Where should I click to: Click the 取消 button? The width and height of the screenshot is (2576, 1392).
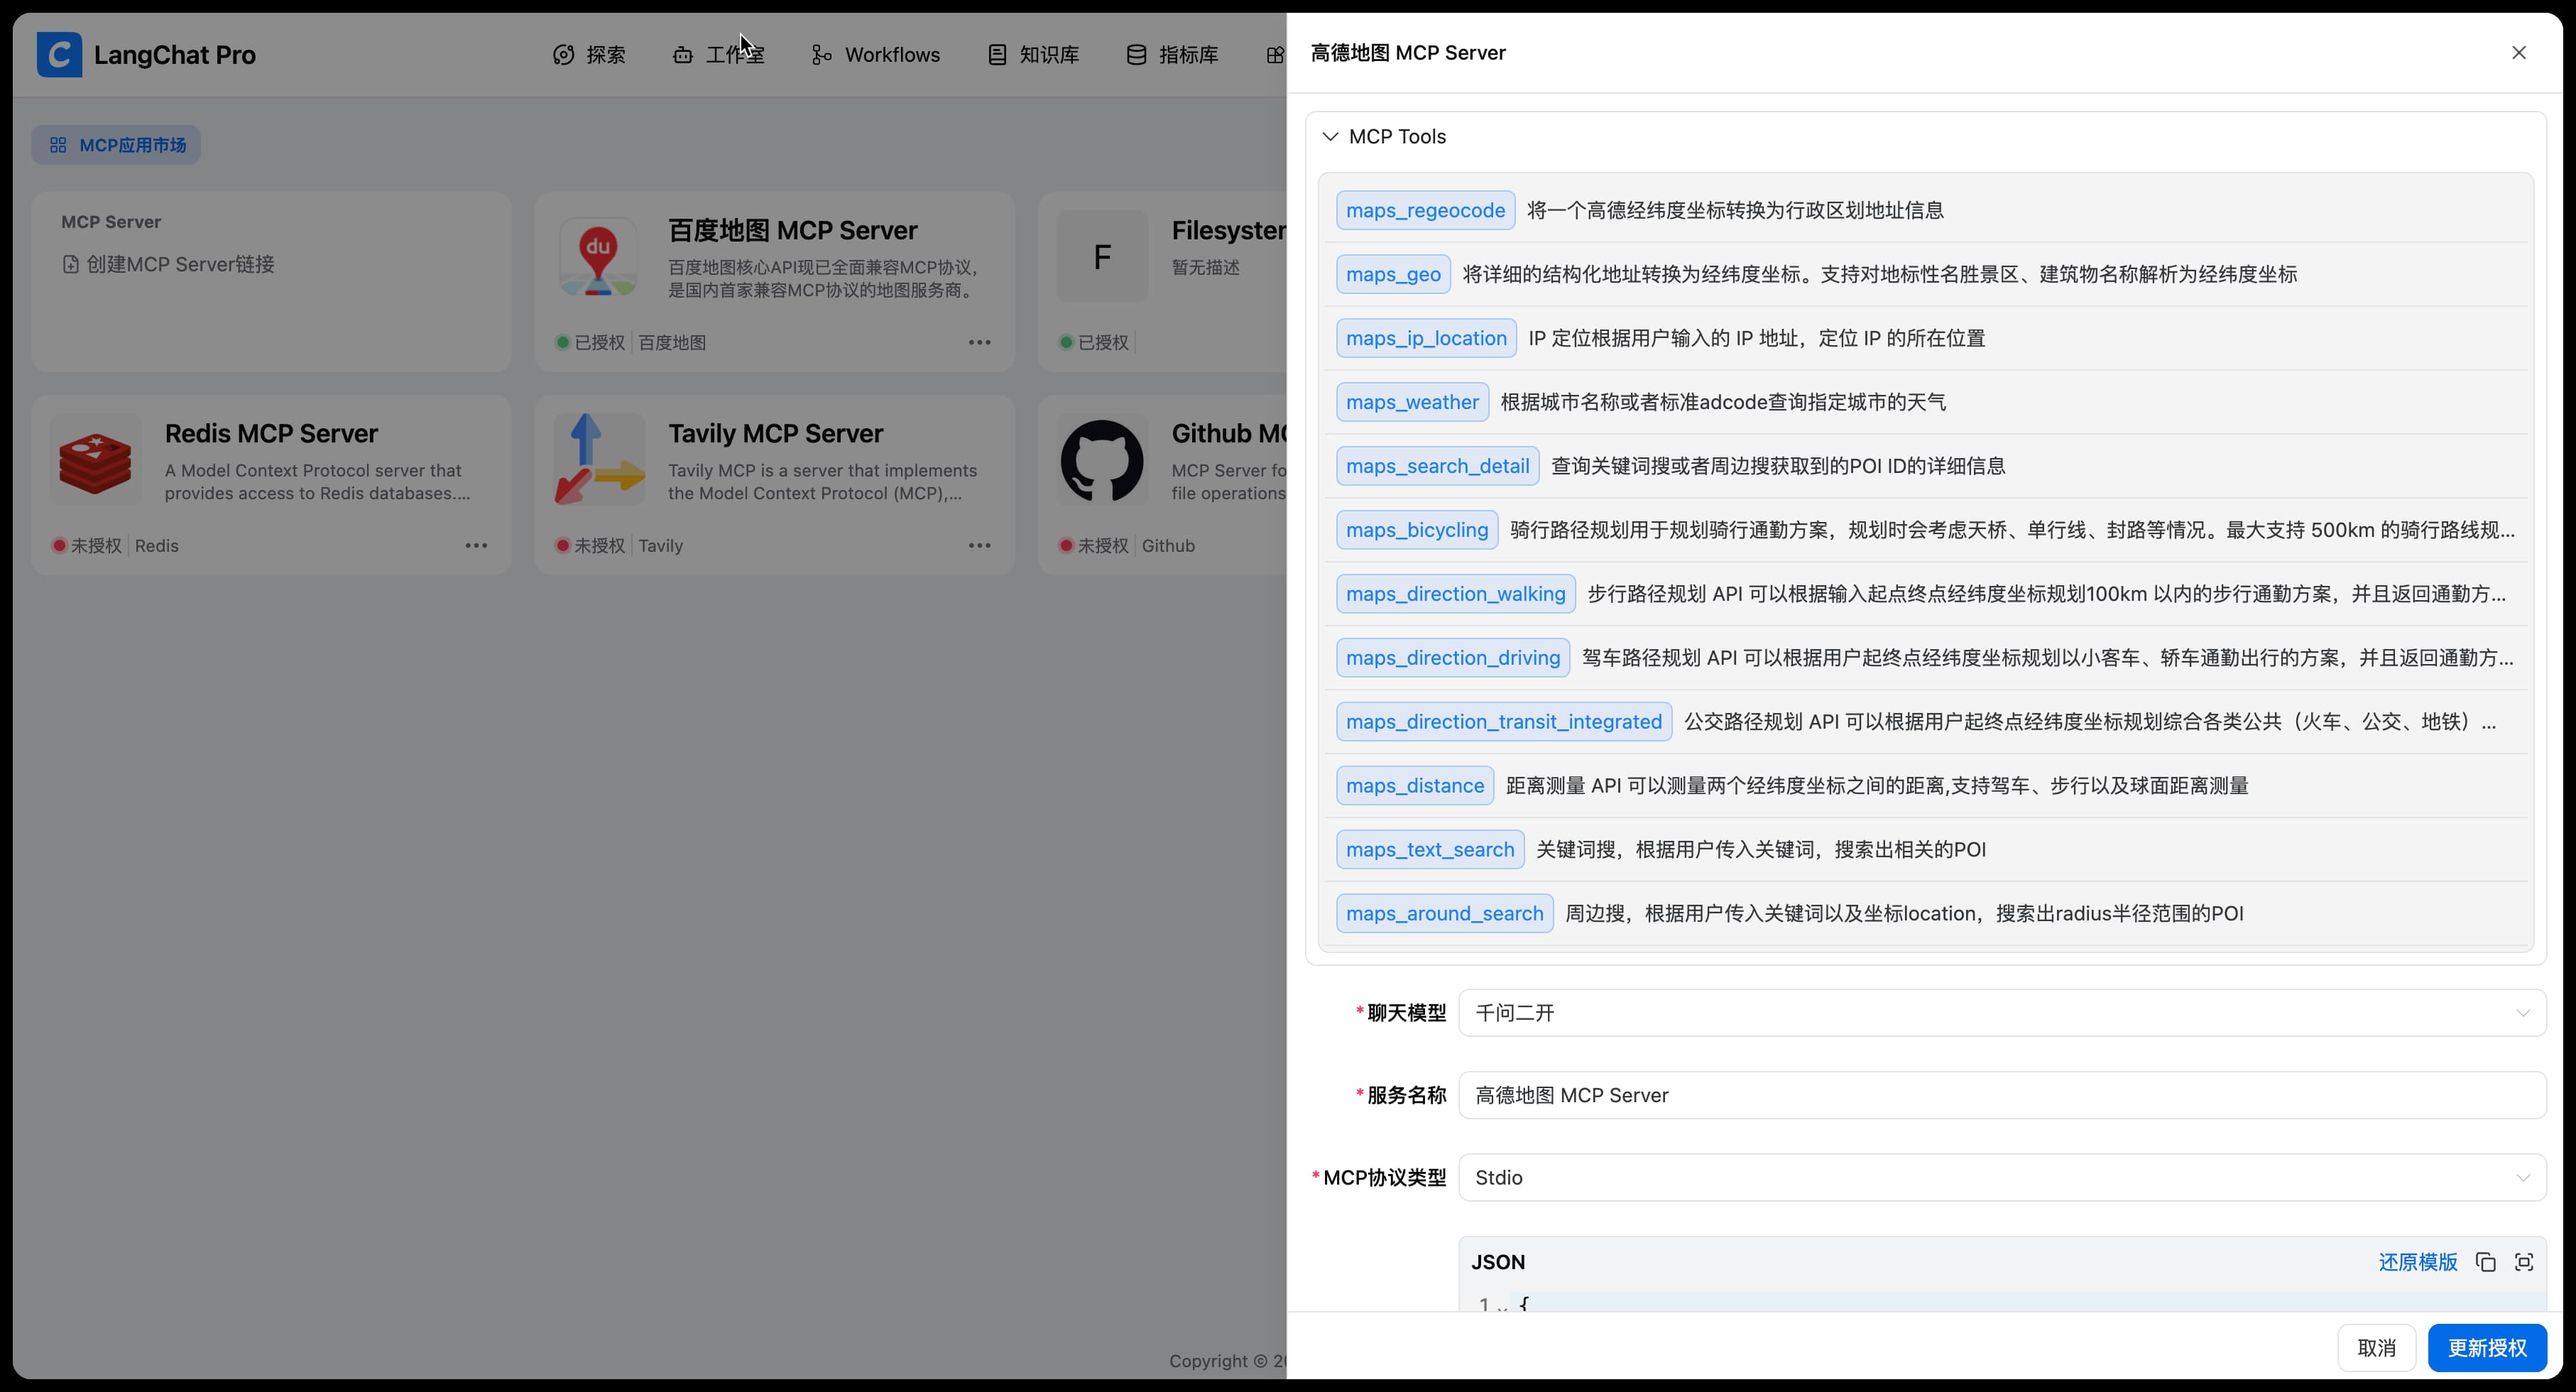(2376, 1348)
